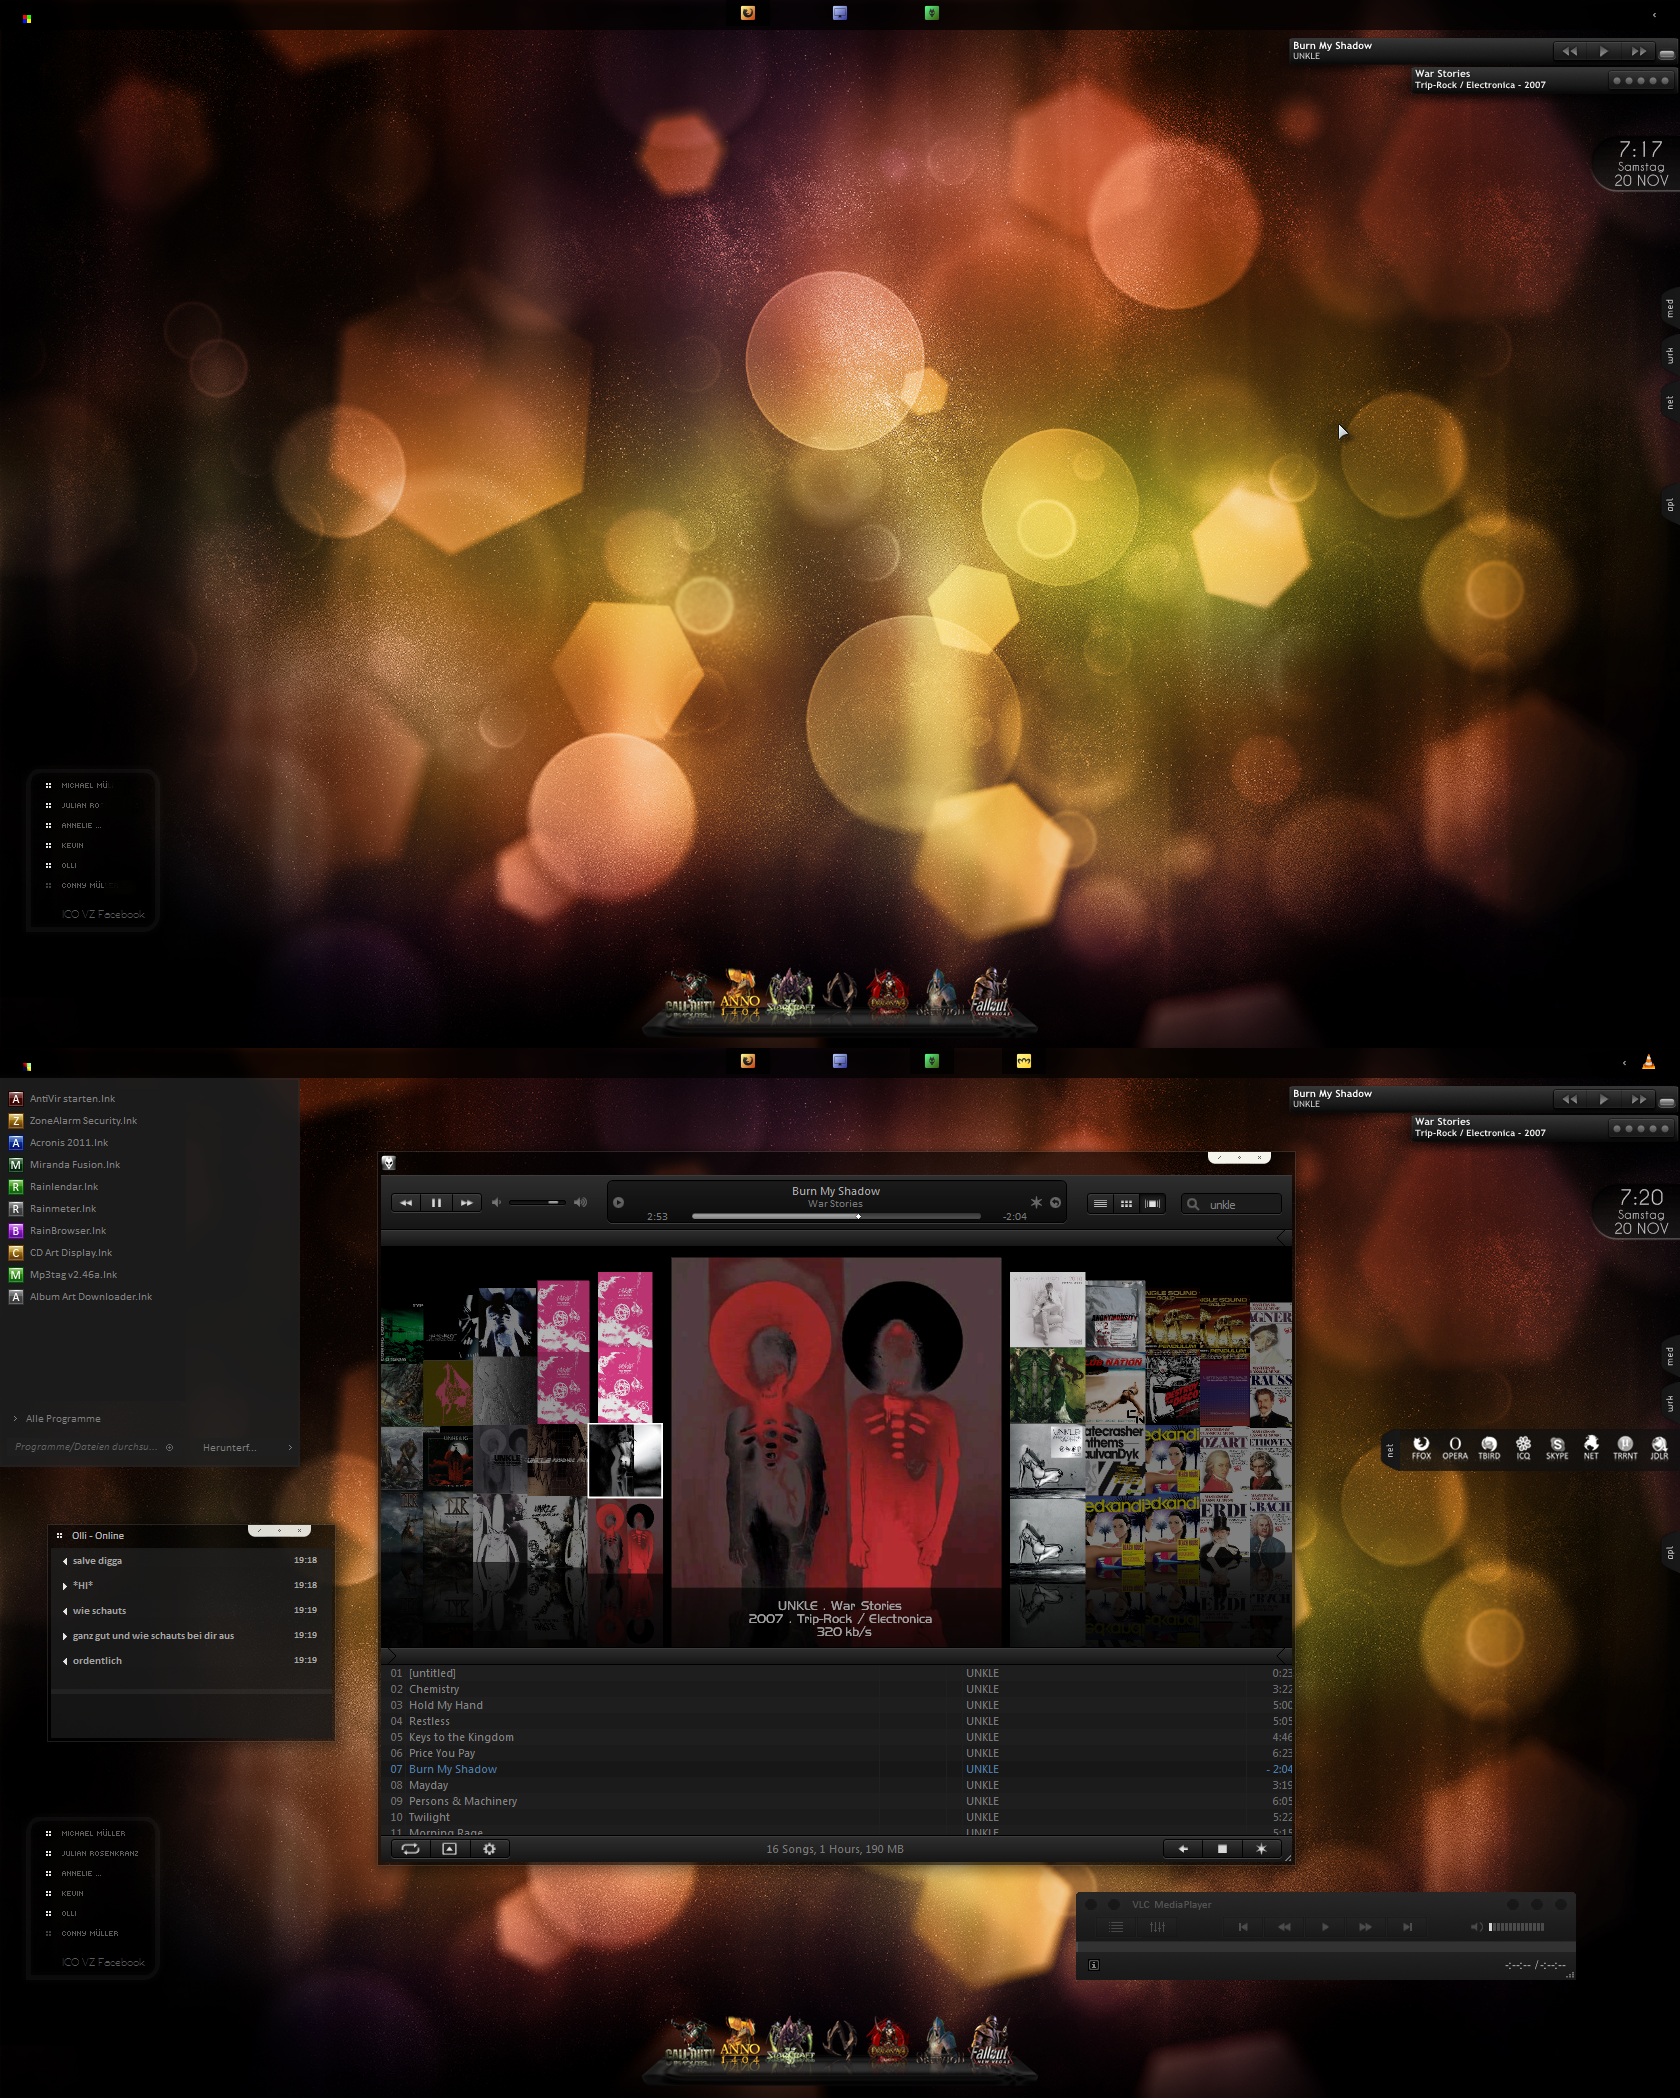1680x2099 pixels.
Task: Click the square stop icon in the player footer
Action: click(1222, 1849)
